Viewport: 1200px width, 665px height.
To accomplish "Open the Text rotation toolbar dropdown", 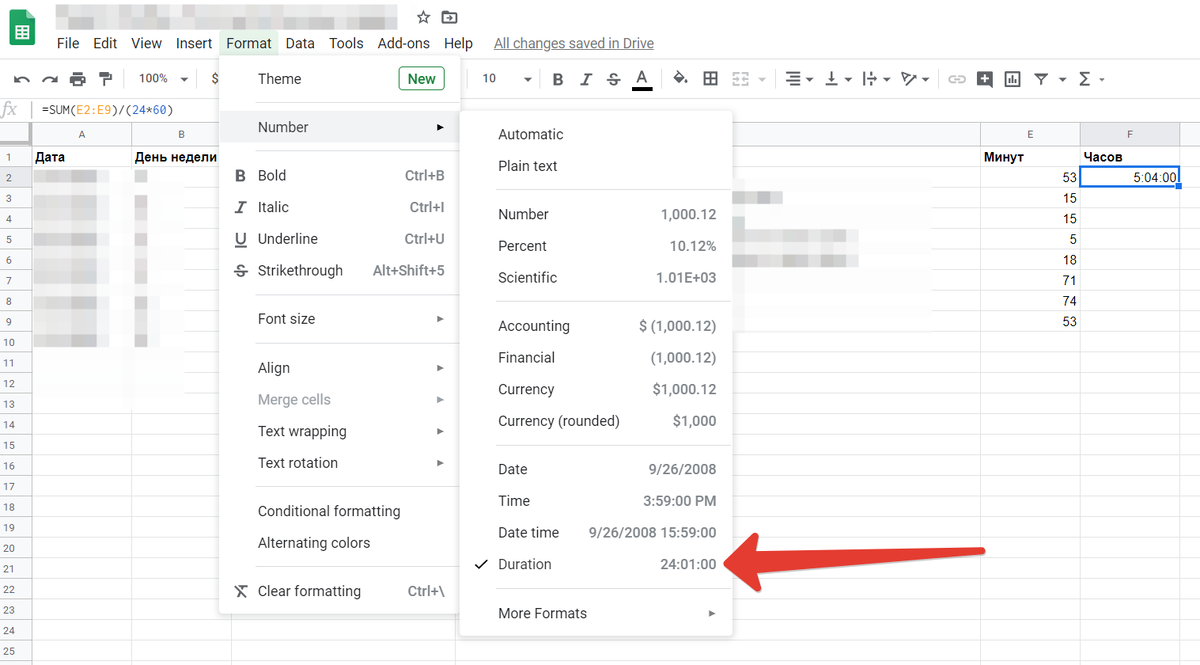I will (x=915, y=79).
